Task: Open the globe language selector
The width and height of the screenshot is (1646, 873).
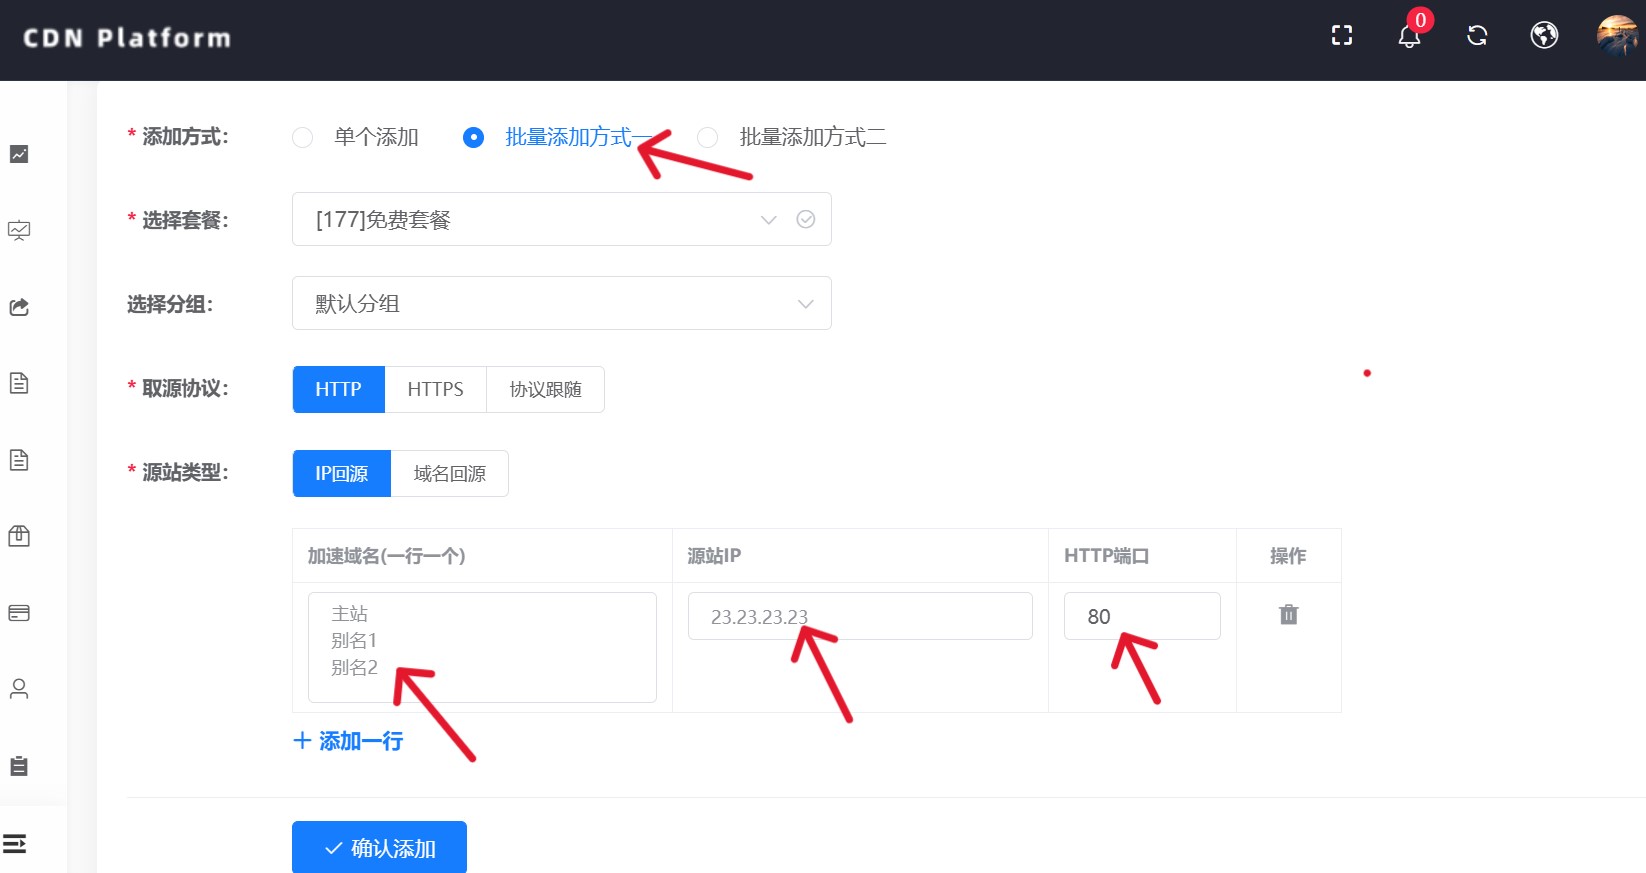Action: pyautogui.click(x=1544, y=36)
